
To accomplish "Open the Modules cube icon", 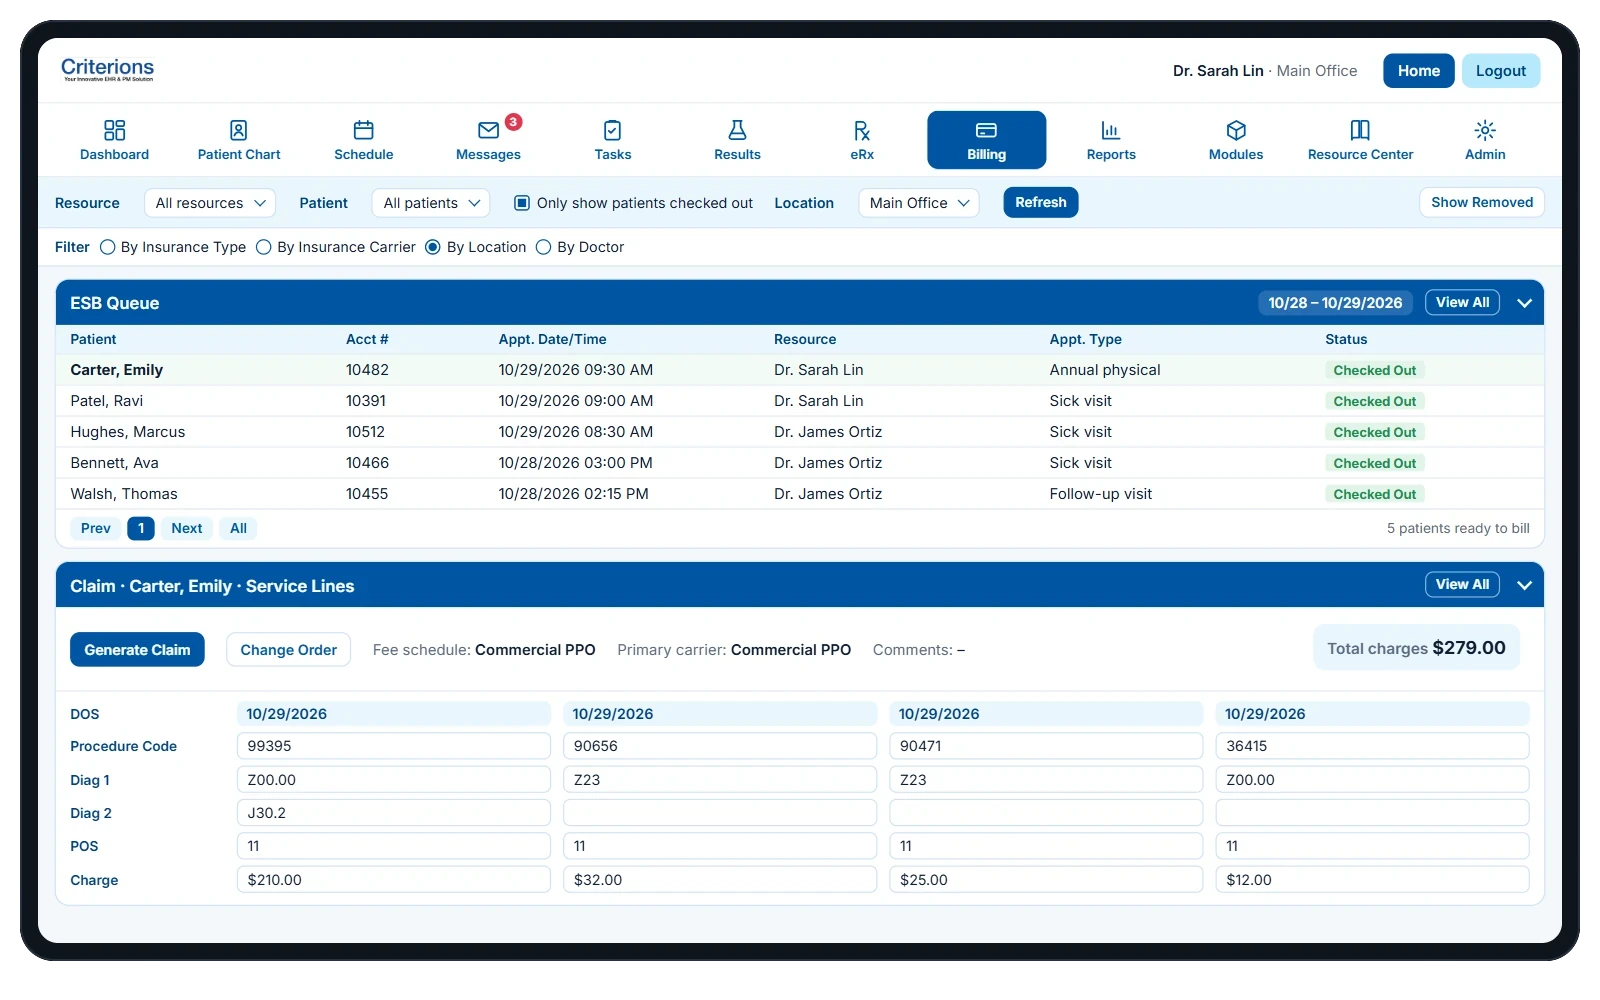I will (x=1236, y=130).
